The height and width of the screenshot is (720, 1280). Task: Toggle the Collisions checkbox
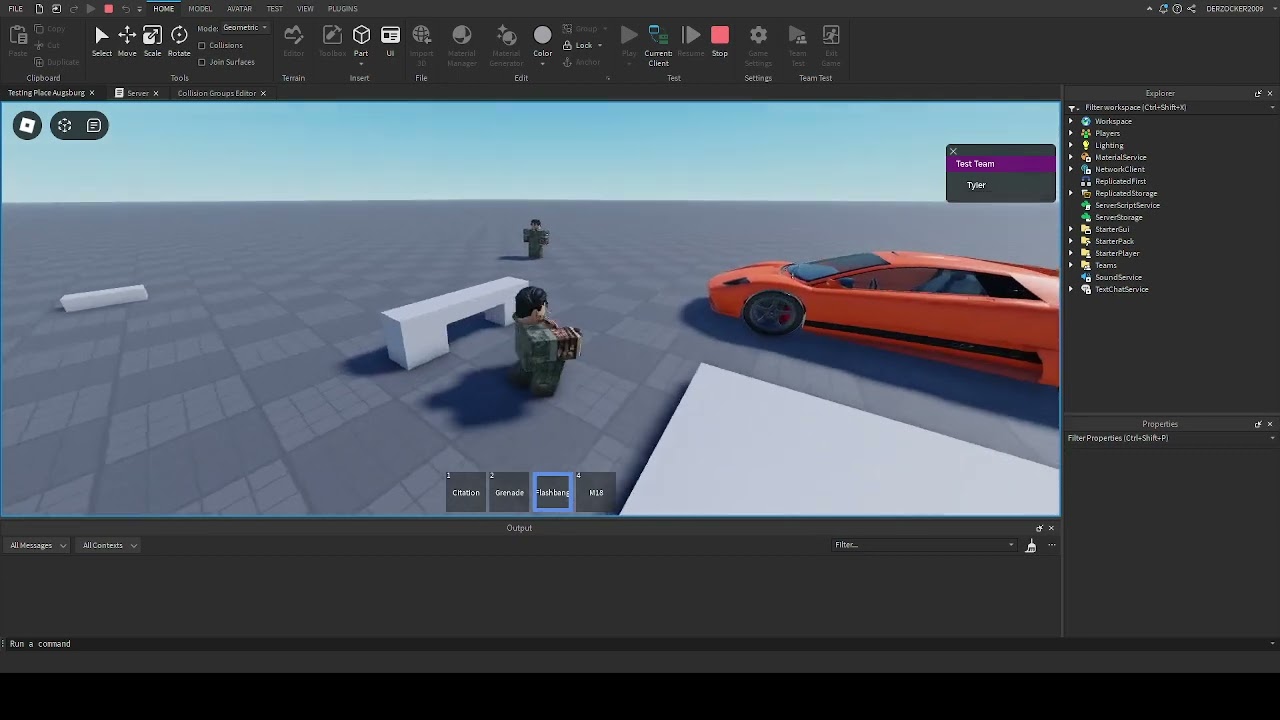203,45
